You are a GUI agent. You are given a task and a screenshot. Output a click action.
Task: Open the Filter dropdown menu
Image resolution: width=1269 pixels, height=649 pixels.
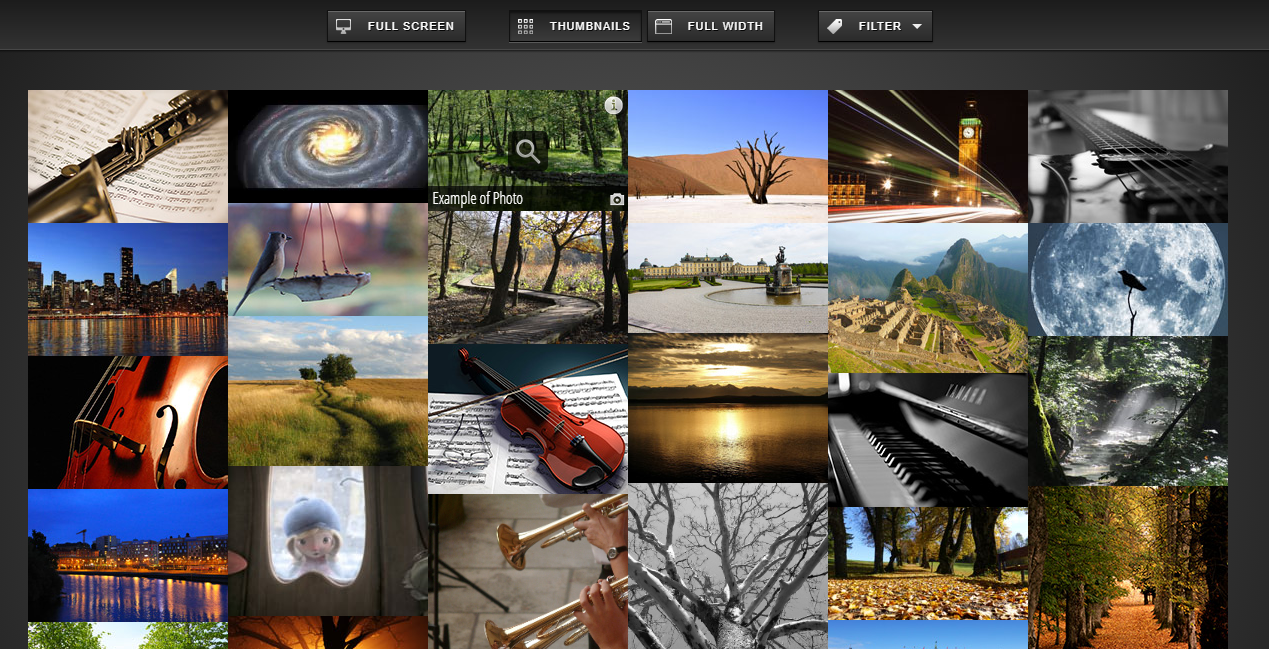[876, 26]
